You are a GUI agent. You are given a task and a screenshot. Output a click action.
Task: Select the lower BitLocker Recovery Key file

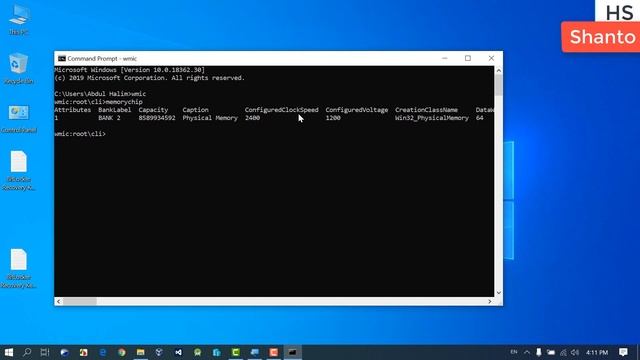[19, 268]
